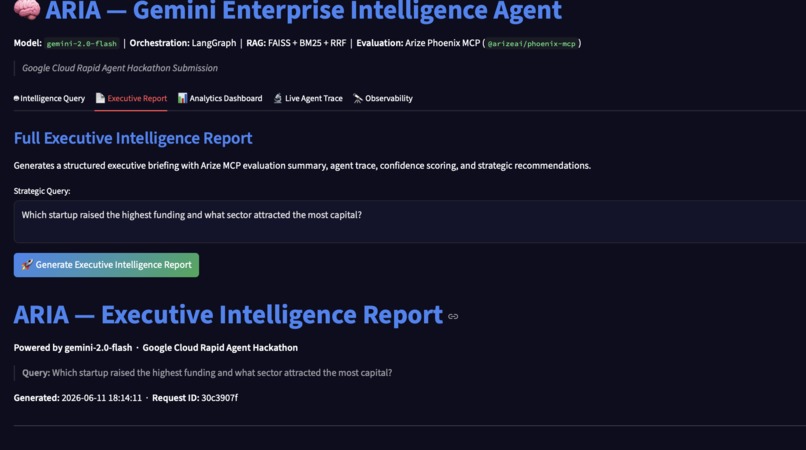This screenshot has width=806, height=450.
Task: Click the Generated 2026-06-11 18:14:11 timestamp
Action: pos(78,398)
